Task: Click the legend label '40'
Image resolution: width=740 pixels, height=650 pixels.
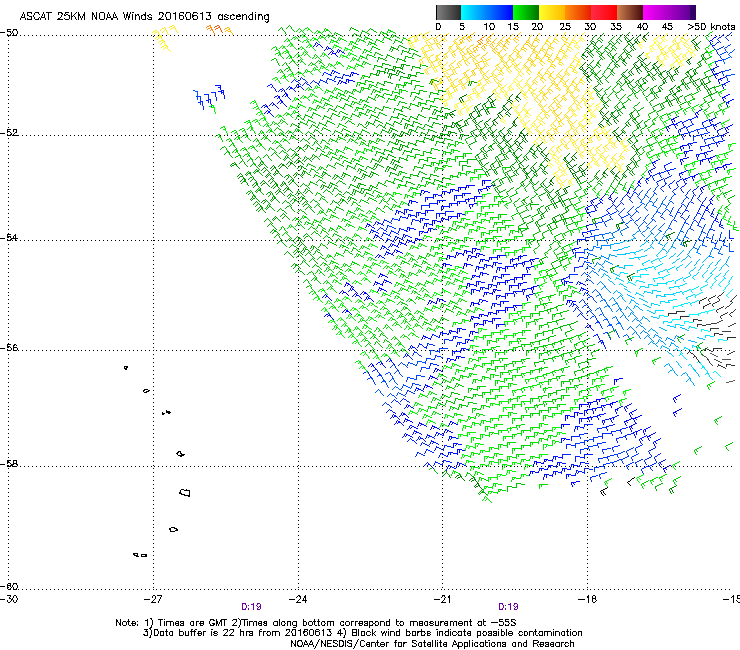Action: pos(642,27)
